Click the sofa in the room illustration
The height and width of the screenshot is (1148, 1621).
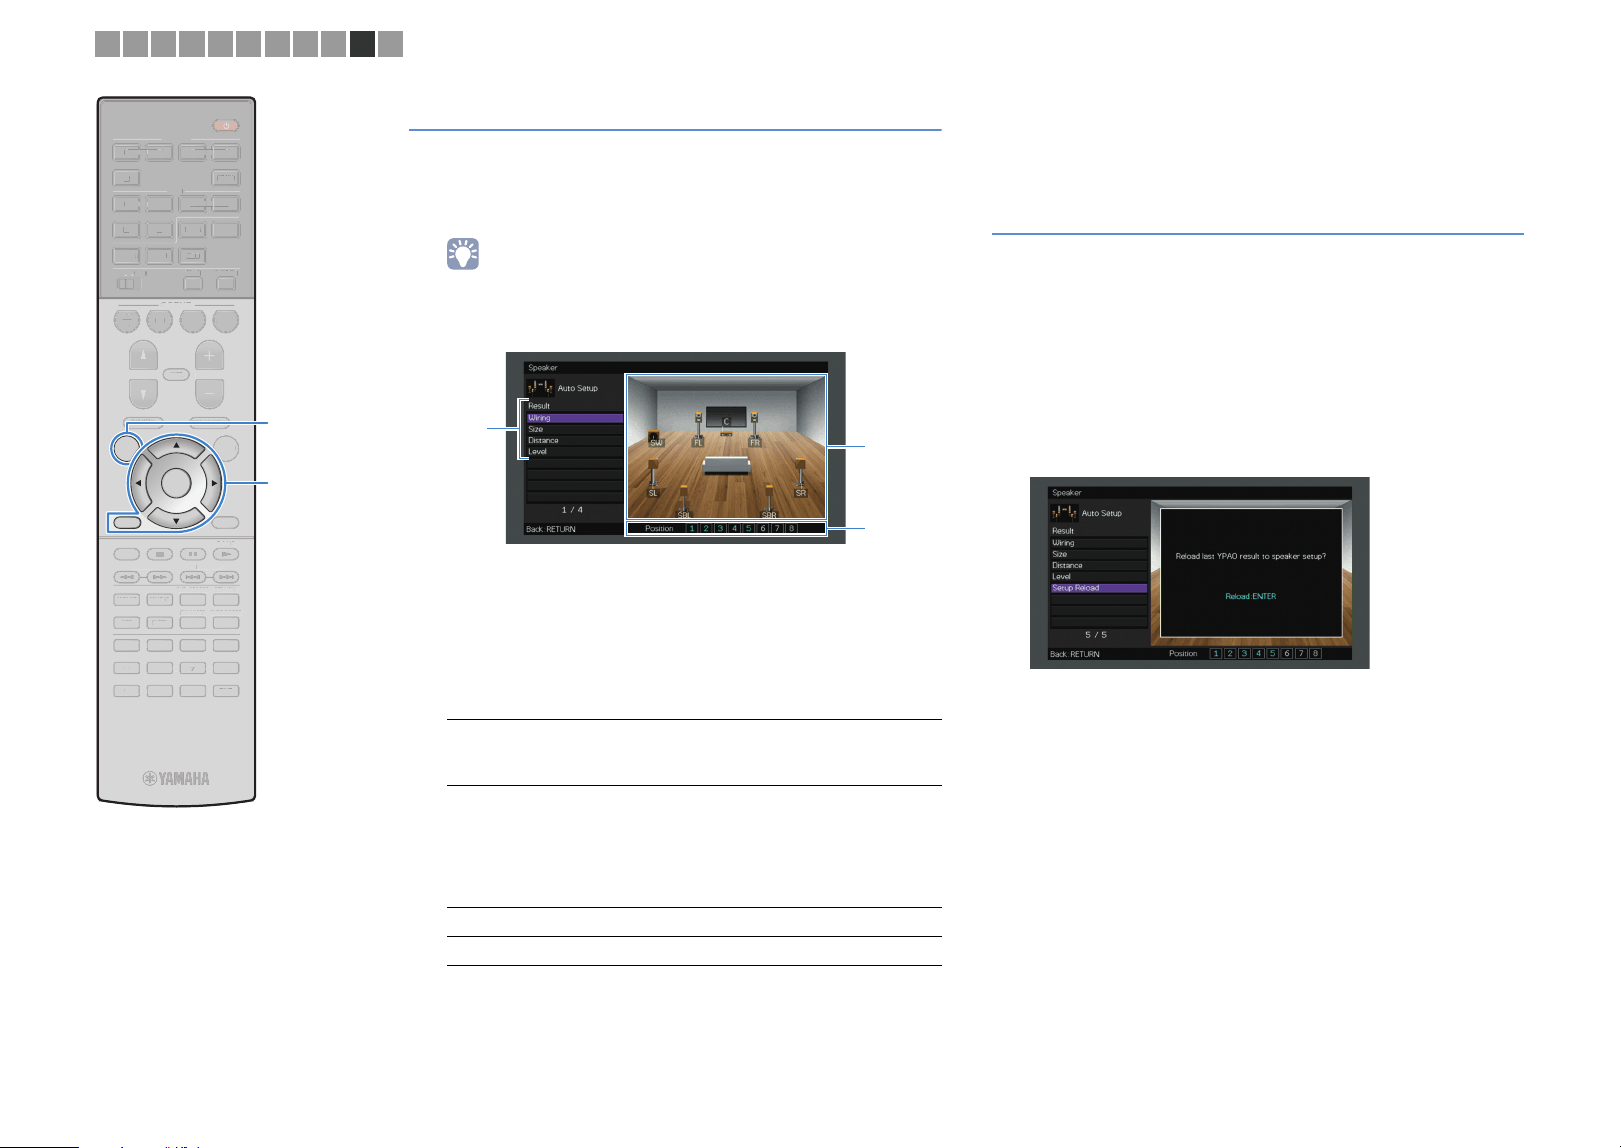coord(727,467)
